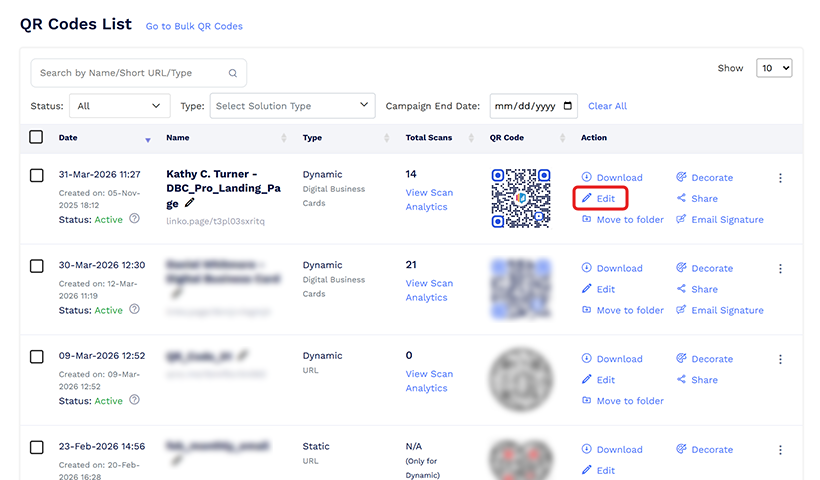
Task: Check the 31-Mar-2026 11:27 row checkbox
Action: (x=37, y=175)
